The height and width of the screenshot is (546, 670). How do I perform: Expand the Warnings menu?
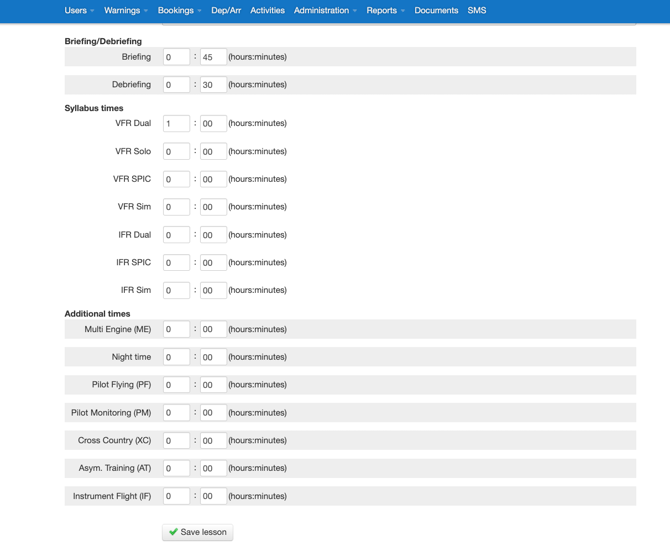[125, 11]
